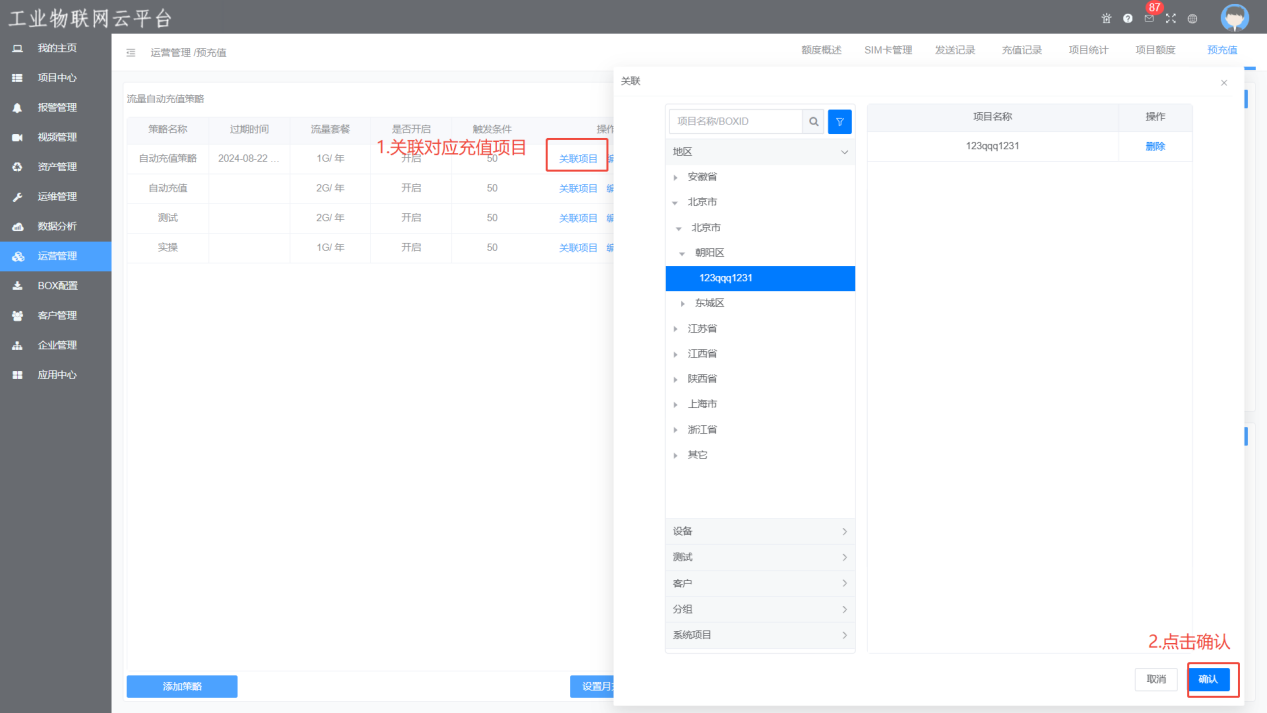The image size is (1267, 713).
Task: Click the search magnifier icon in dialog
Action: pos(814,122)
